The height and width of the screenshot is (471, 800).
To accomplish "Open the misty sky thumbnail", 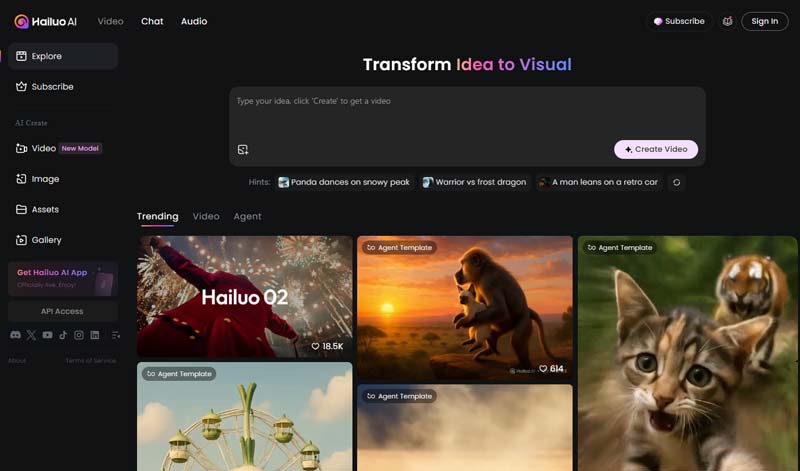I will click(465, 428).
